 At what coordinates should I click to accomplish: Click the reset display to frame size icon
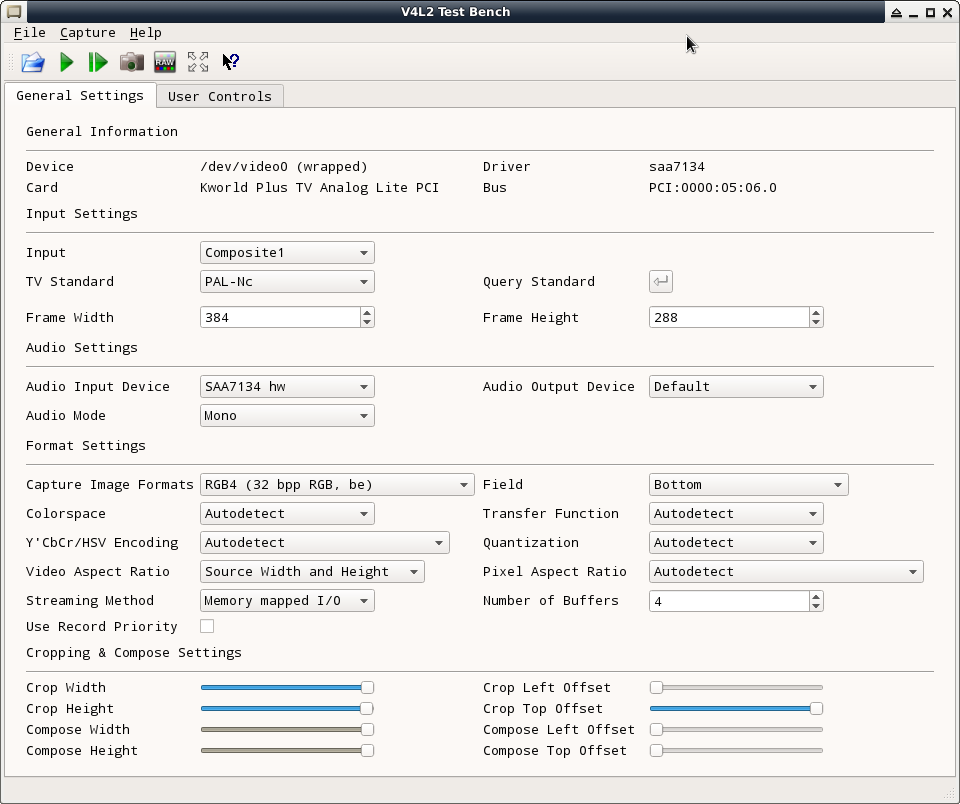click(198, 62)
